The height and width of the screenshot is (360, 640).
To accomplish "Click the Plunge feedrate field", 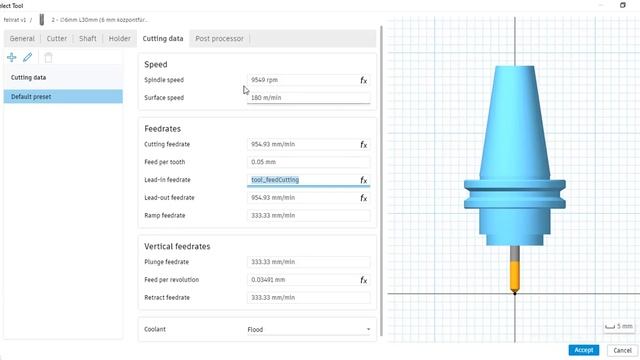I will (x=309, y=262).
